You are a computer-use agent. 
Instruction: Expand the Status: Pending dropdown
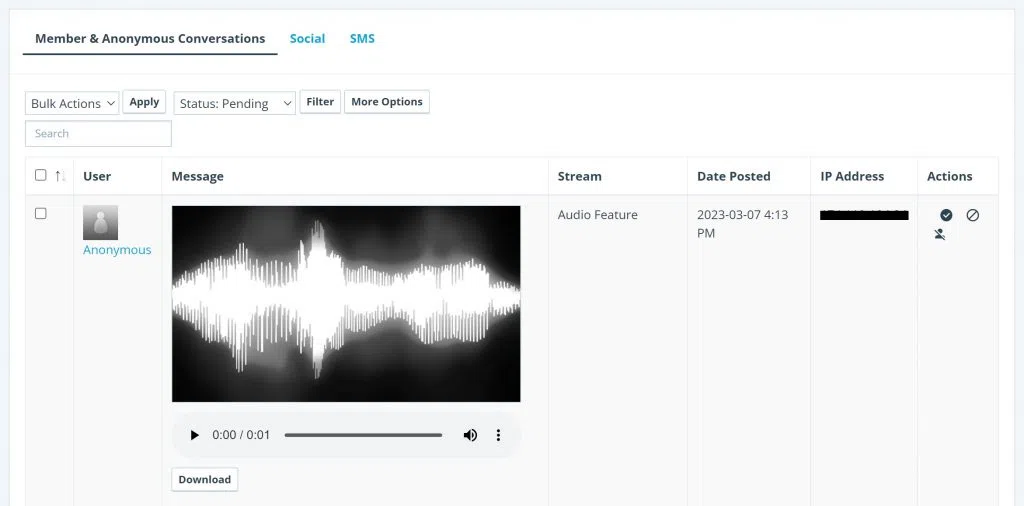click(235, 103)
